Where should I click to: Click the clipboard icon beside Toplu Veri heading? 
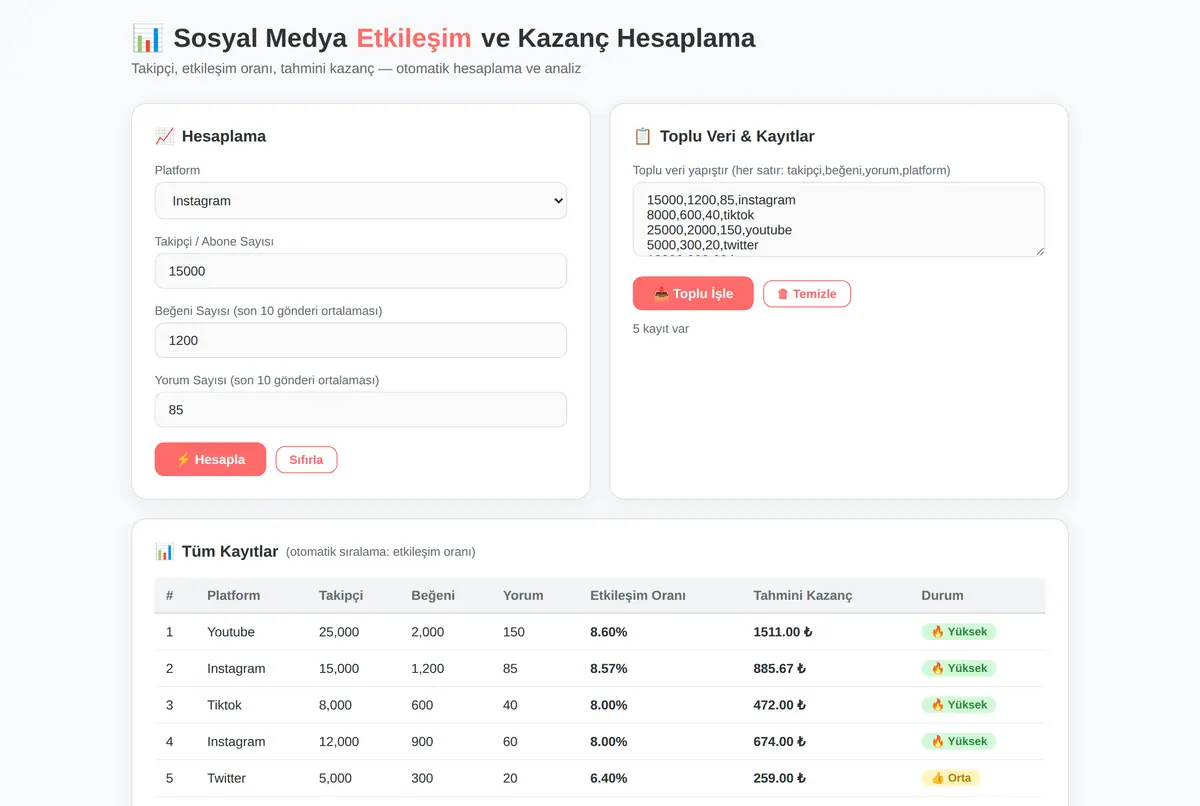(643, 136)
